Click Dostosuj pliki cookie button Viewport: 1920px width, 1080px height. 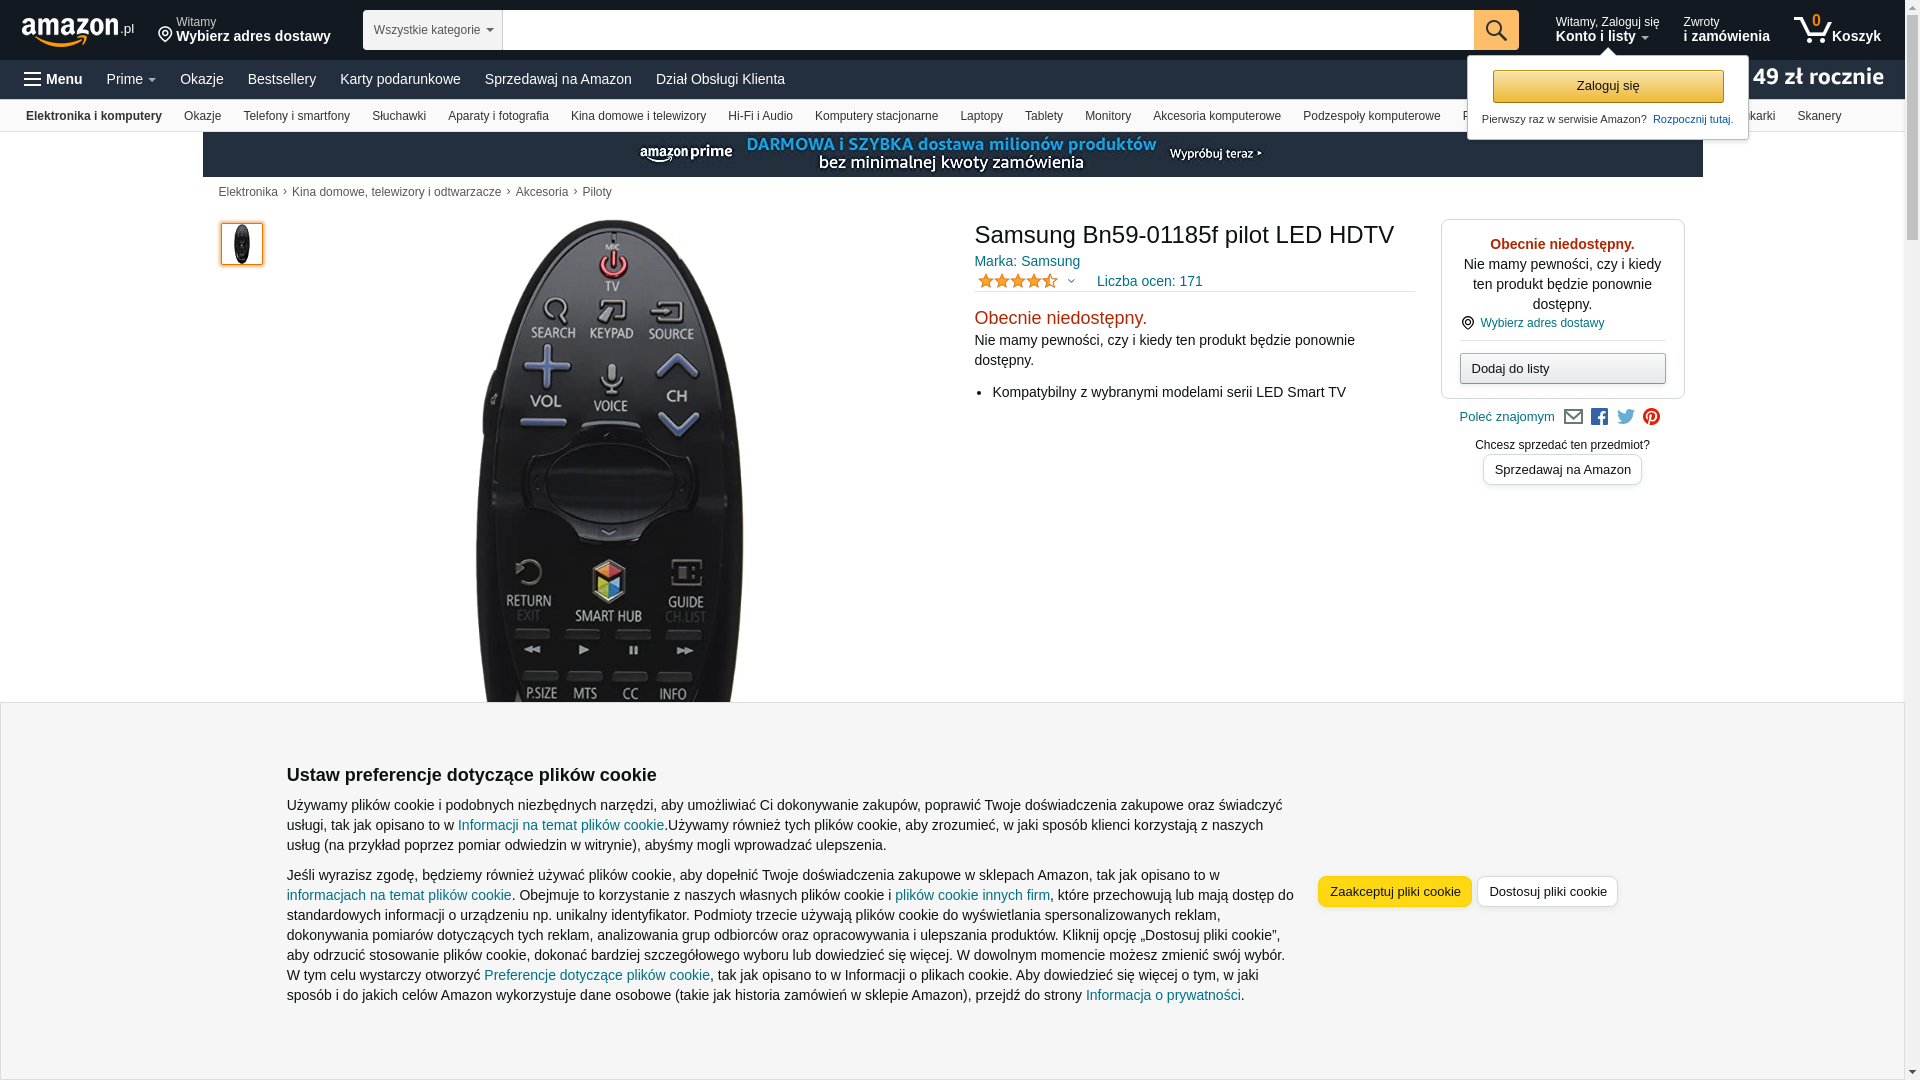(1547, 891)
